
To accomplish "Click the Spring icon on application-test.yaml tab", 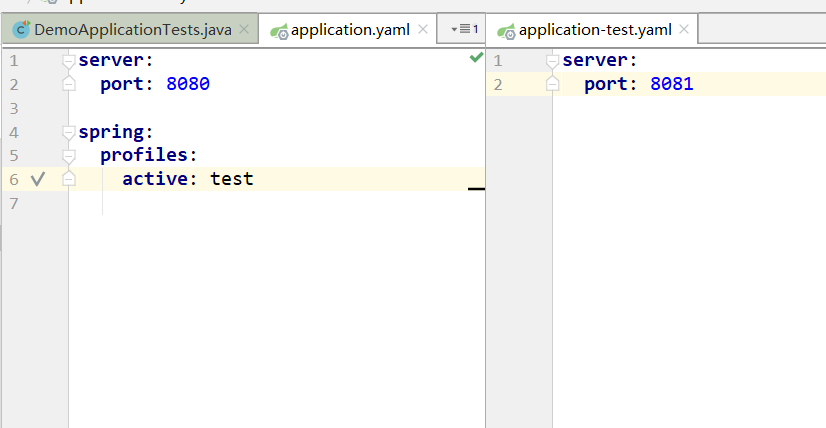I will (507, 32).
